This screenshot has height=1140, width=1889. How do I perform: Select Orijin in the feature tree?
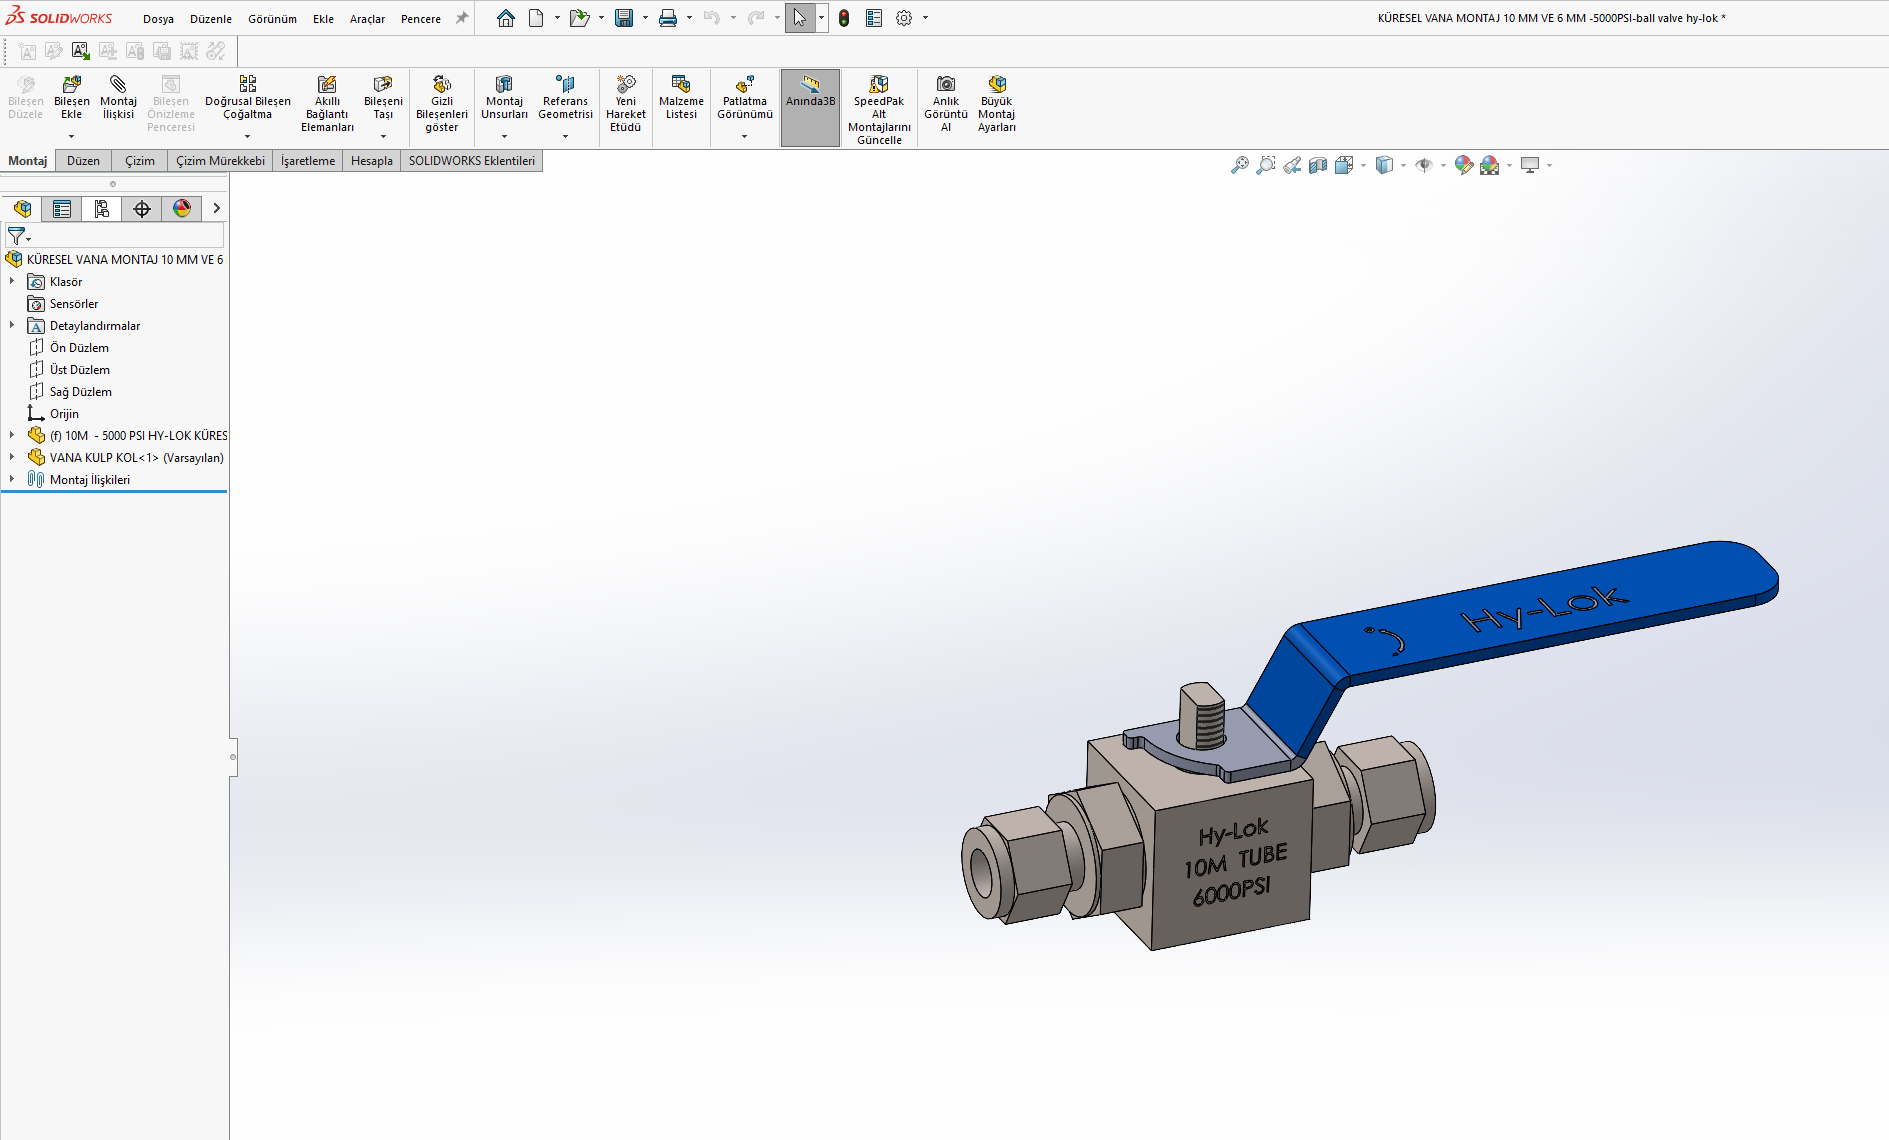click(x=65, y=414)
